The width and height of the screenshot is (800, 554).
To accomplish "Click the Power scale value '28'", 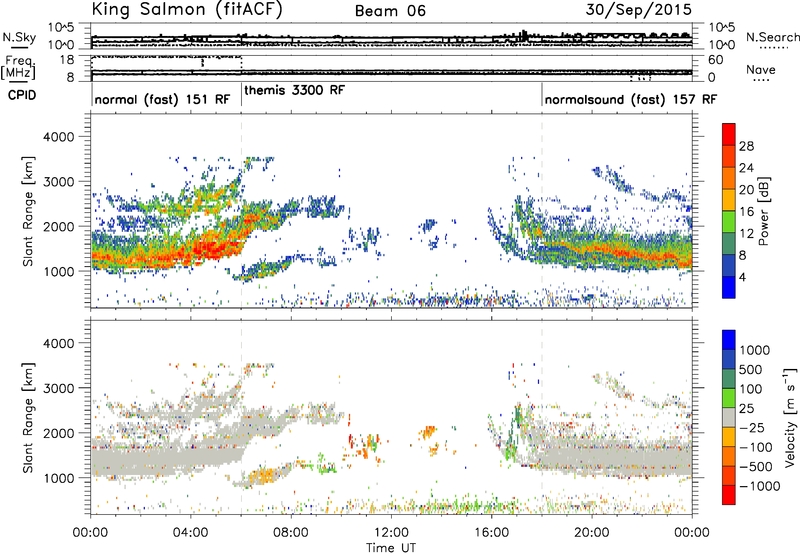I will click(746, 146).
